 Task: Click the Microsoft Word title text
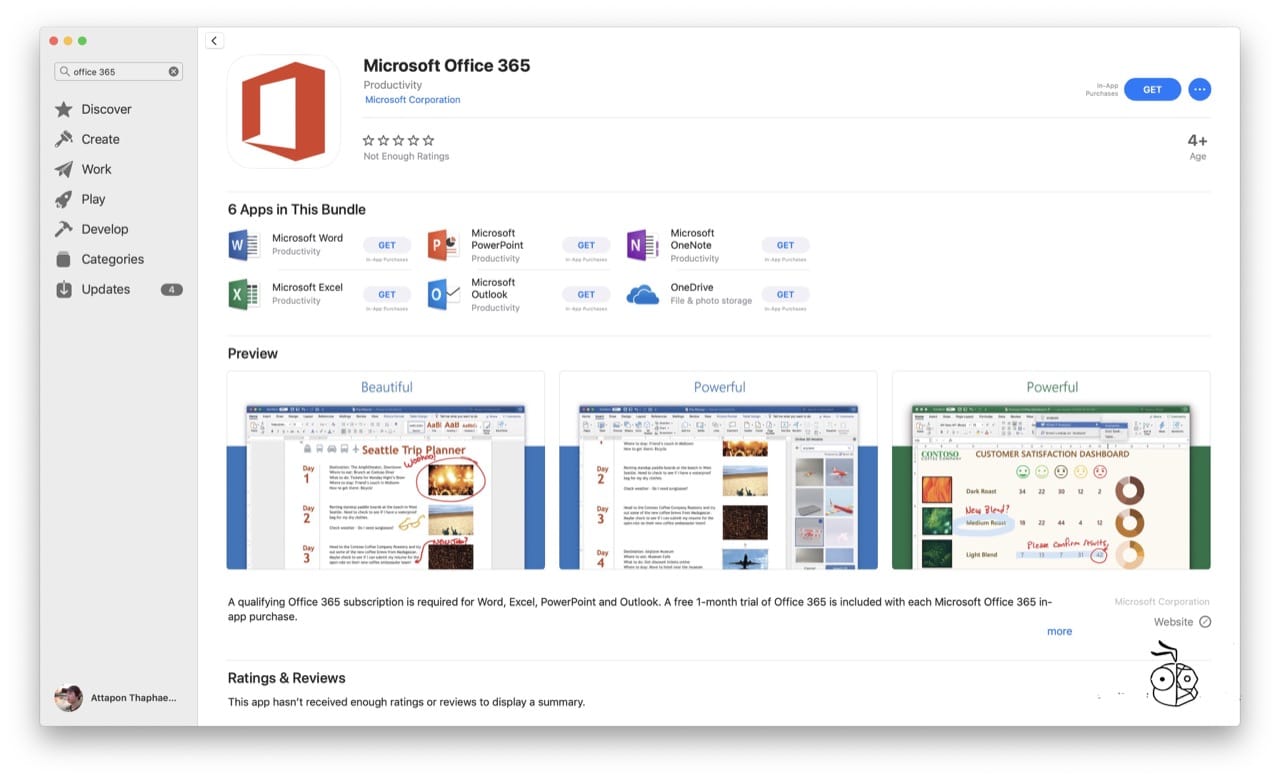307,238
